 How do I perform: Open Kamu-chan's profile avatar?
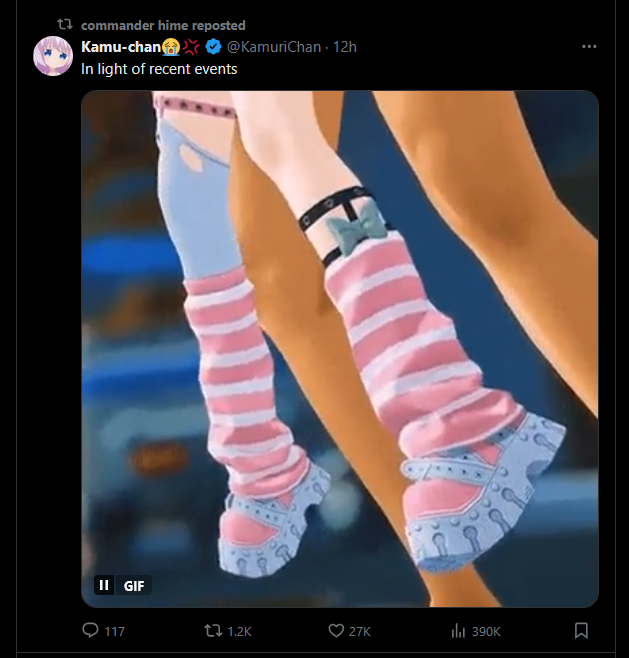(x=53, y=56)
